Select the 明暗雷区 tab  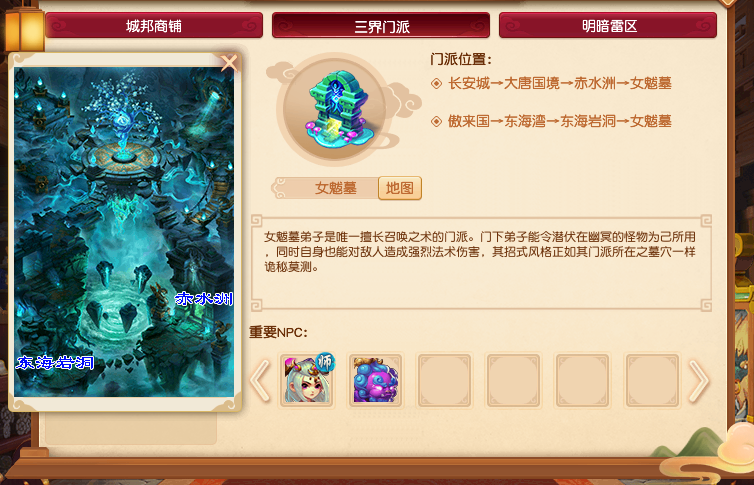tap(608, 25)
